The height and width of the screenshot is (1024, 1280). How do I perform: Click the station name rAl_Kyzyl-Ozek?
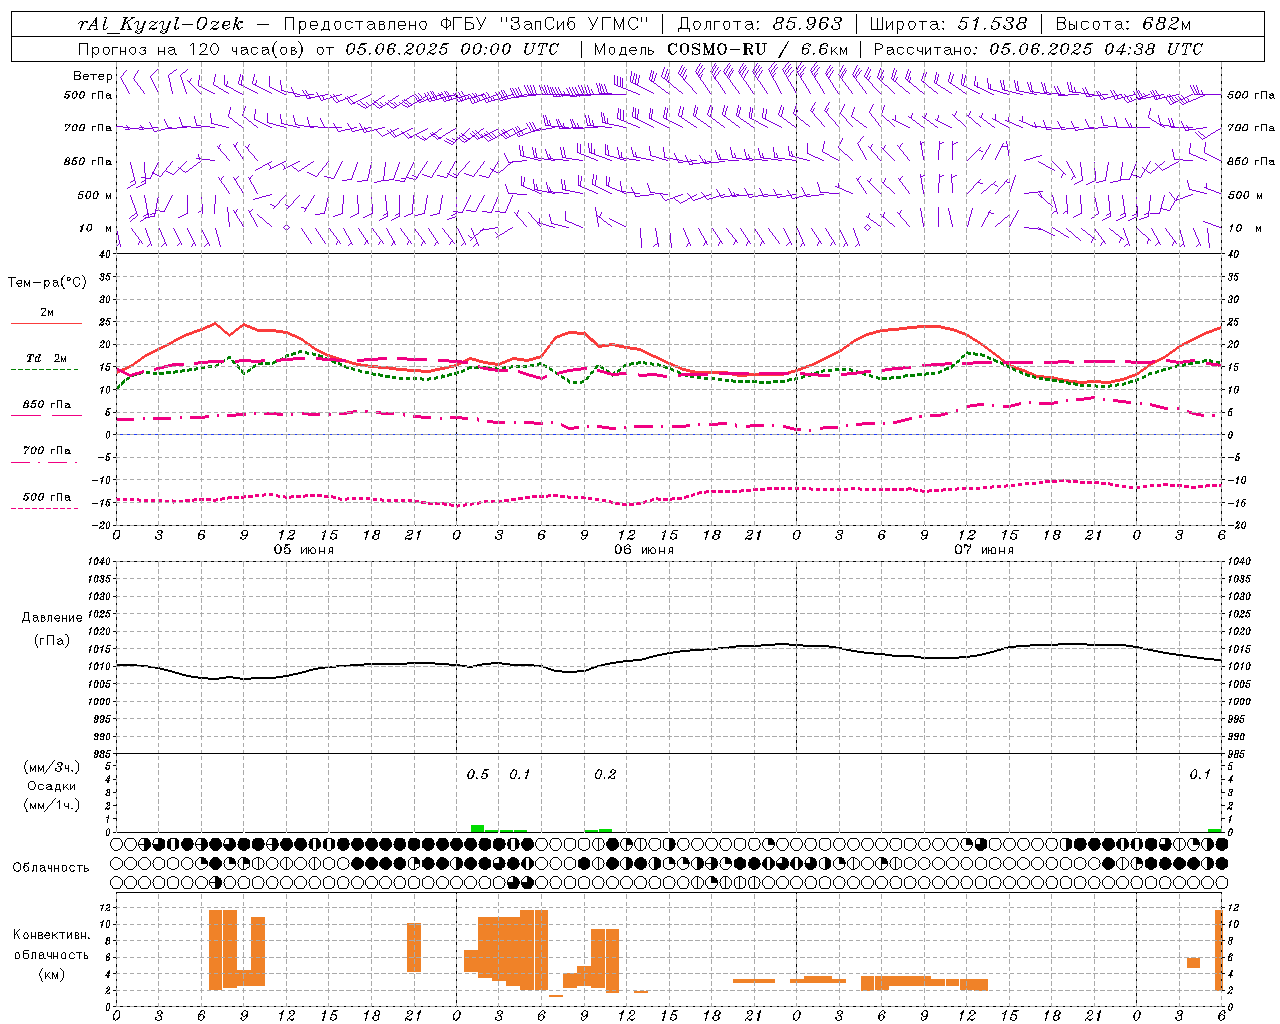coord(161,24)
